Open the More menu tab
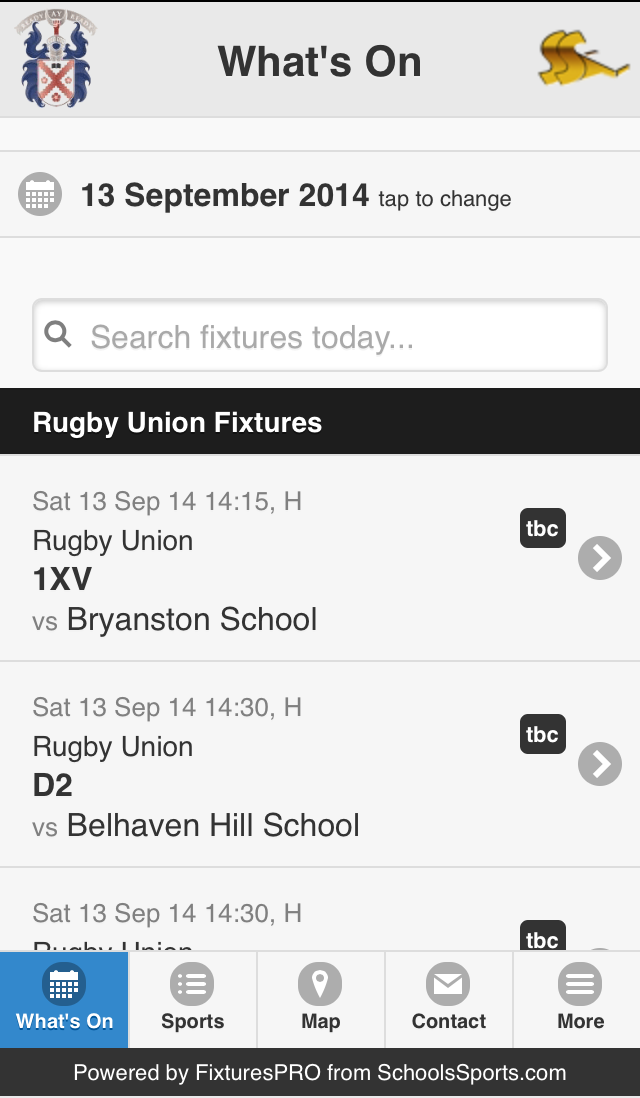The height and width of the screenshot is (1098, 640). tap(580, 999)
